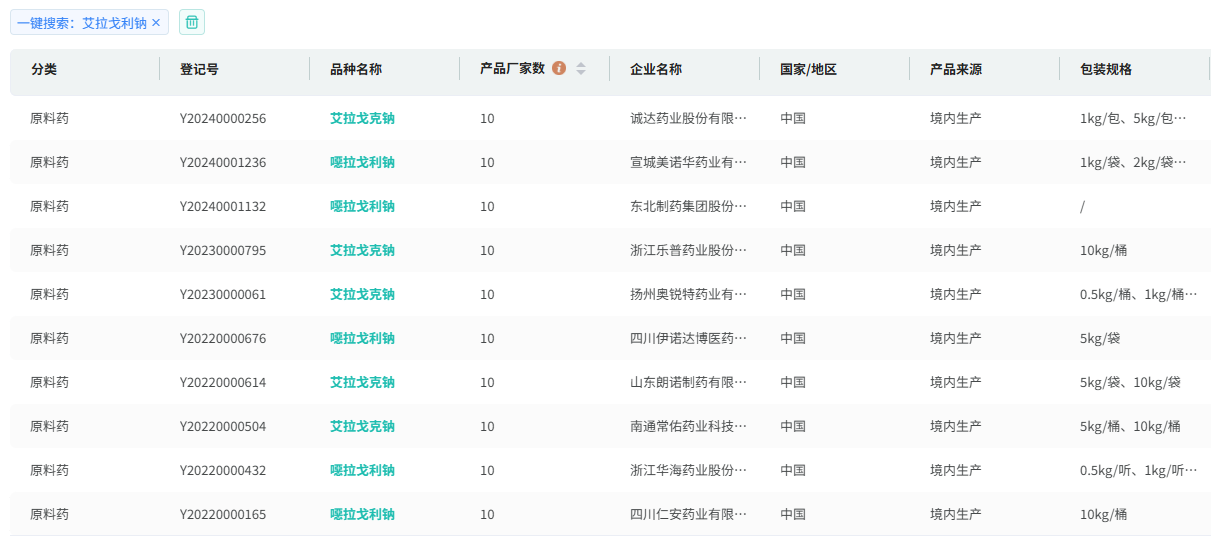Open product name link for Y20240001236
The image size is (1211, 536).
click(362, 162)
